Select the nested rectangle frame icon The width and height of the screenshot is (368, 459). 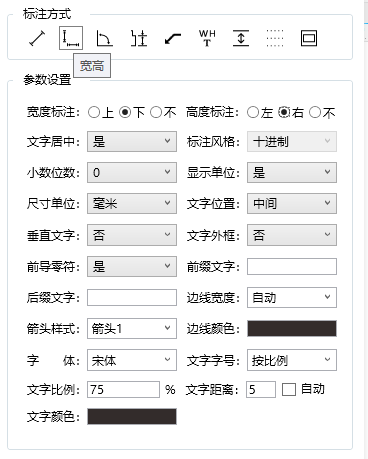(309, 38)
